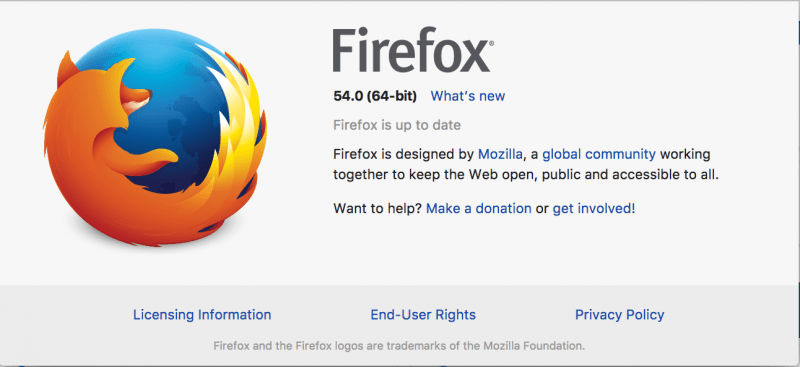The height and width of the screenshot is (367, 800).
Task: Click the large Firefox wordmark title
Action: [x=411, y=51]
